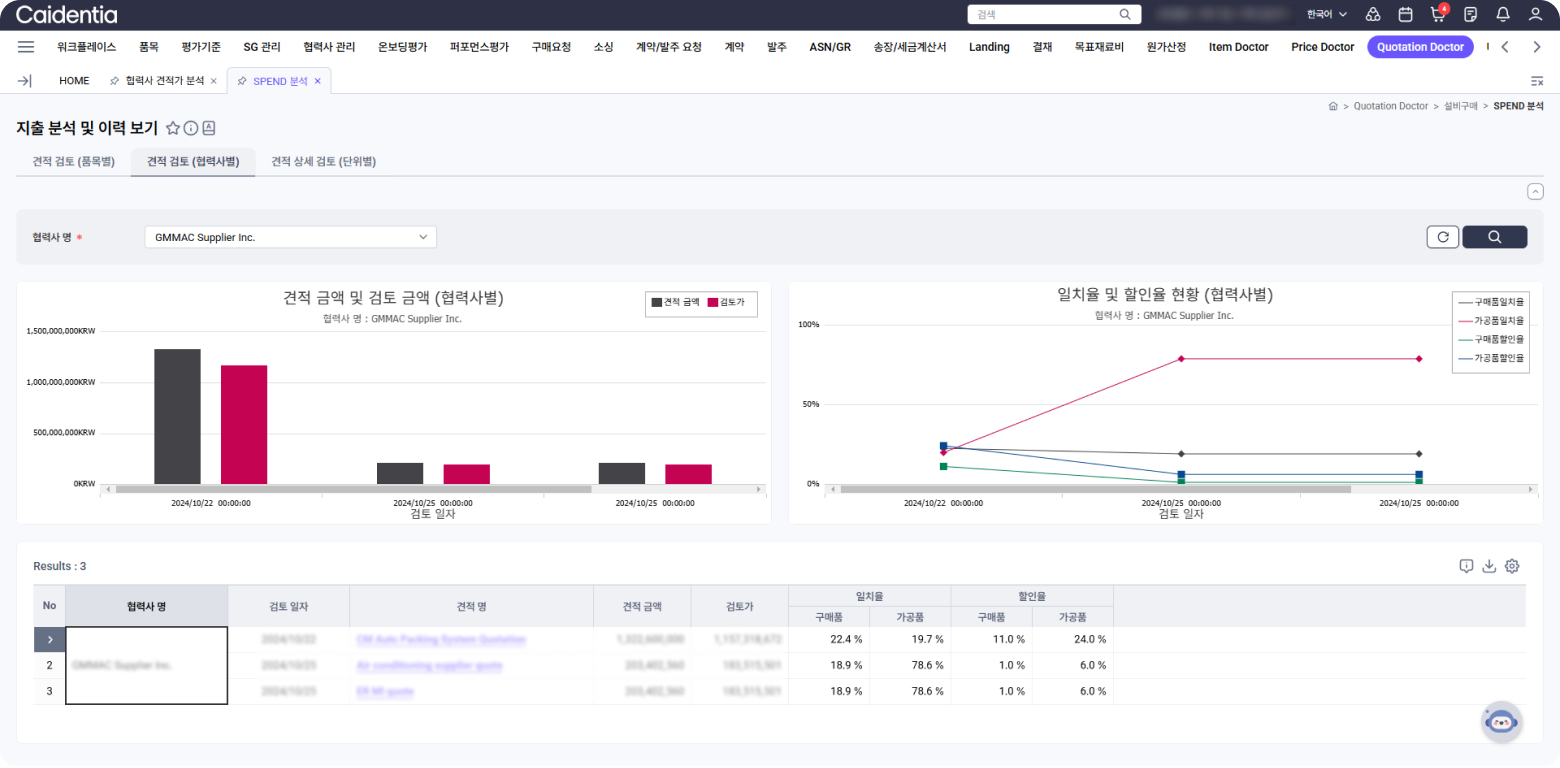
Task: Download results table data
Action: coord(1489,566)
